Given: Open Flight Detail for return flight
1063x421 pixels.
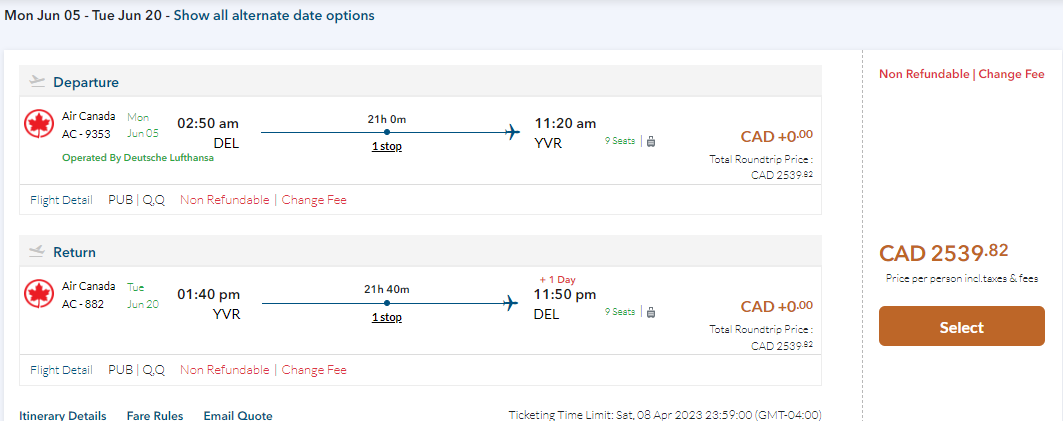Looking at the screenshot, I should tap(61, 370).
